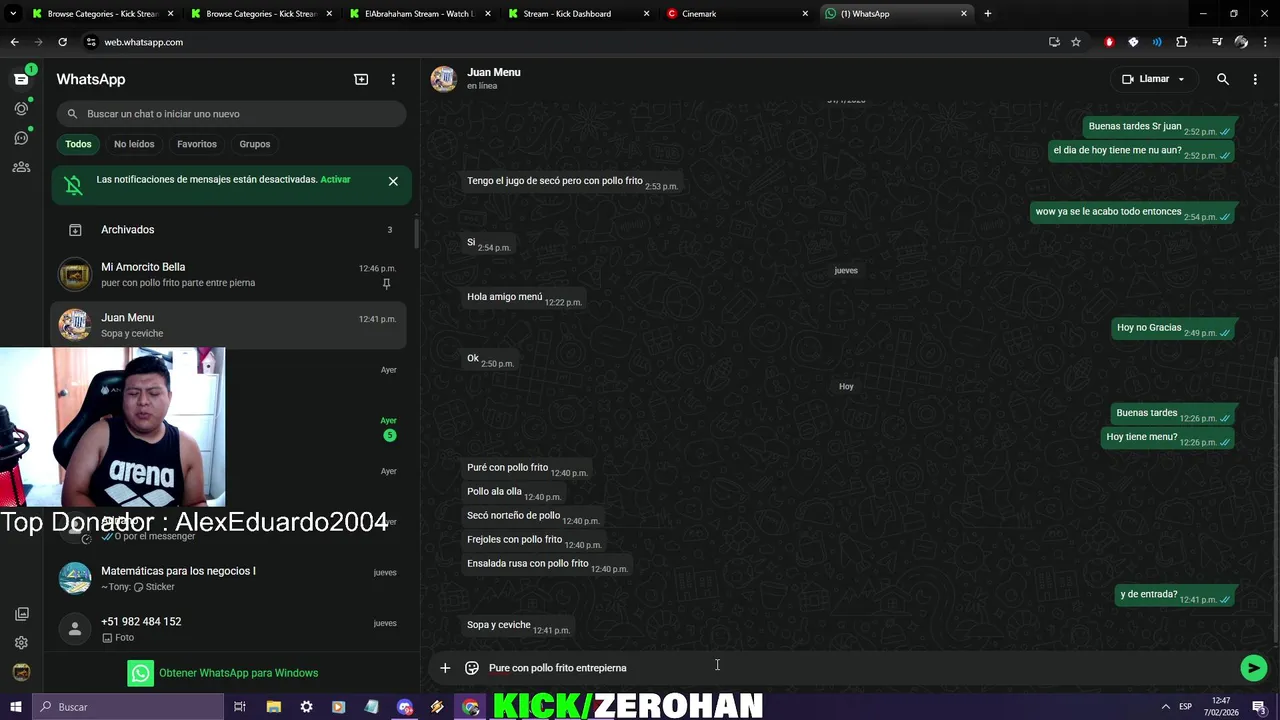Open the profile avatar in the sidebar

[21, 672]
